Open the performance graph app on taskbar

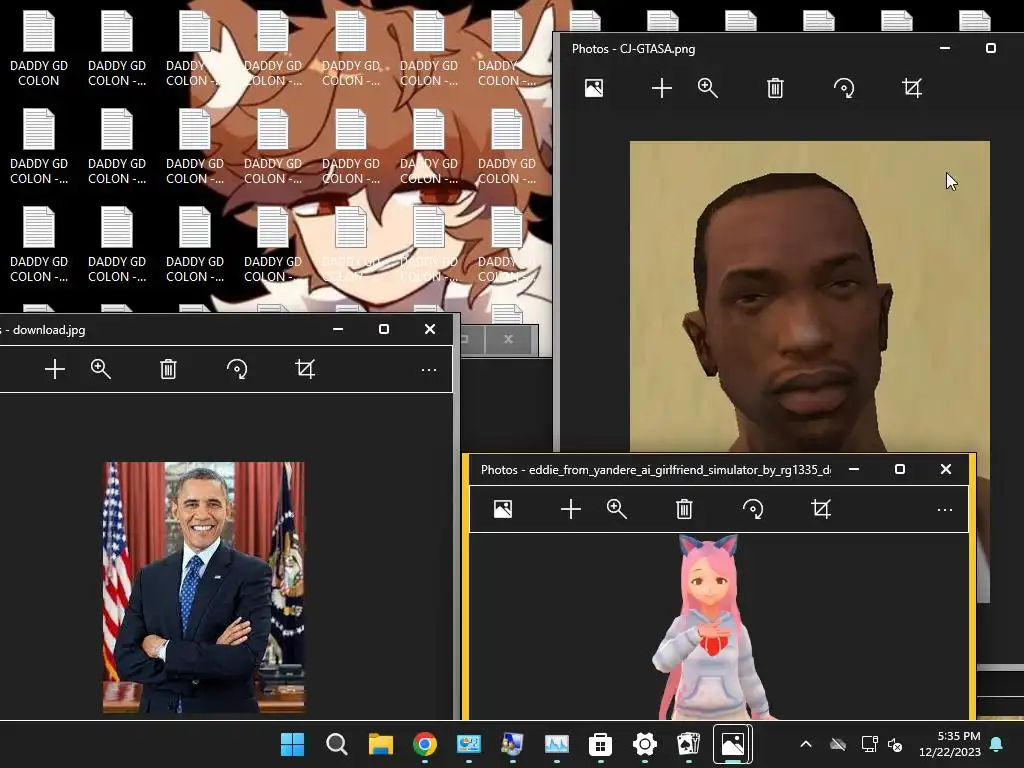tap(556, 744)
